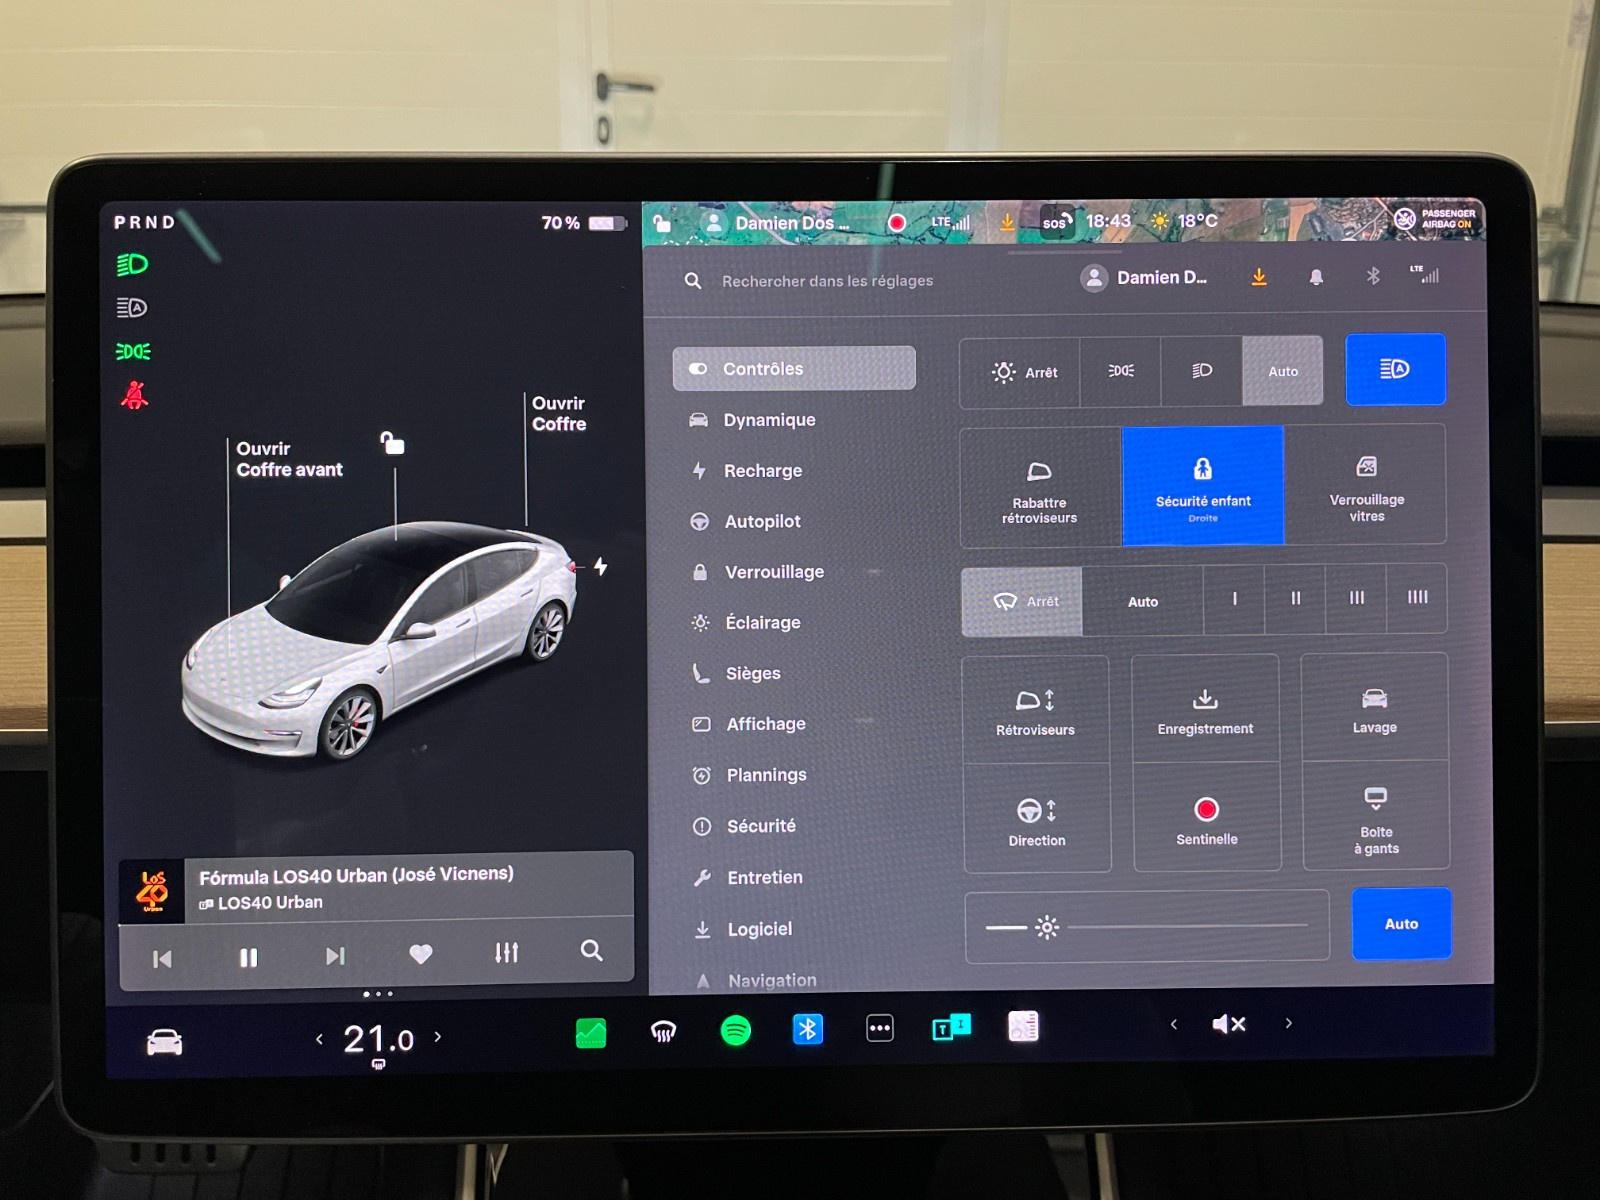Image resolution: width=1600 pixels, height=1200 pixels.
Task: Open the seat heater climate icon
Action: pyautogui.click(x=663, y=1031)
